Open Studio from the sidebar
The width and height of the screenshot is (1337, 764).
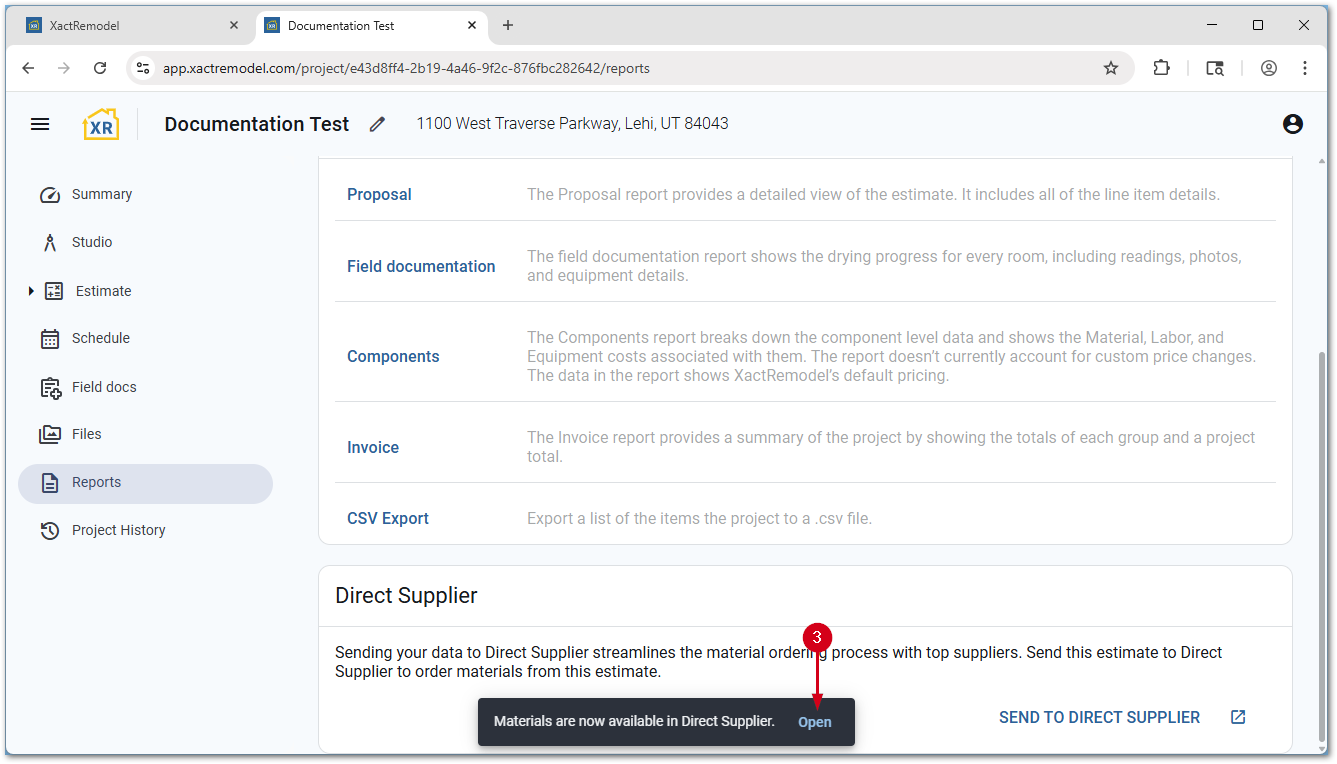point(92,242)
